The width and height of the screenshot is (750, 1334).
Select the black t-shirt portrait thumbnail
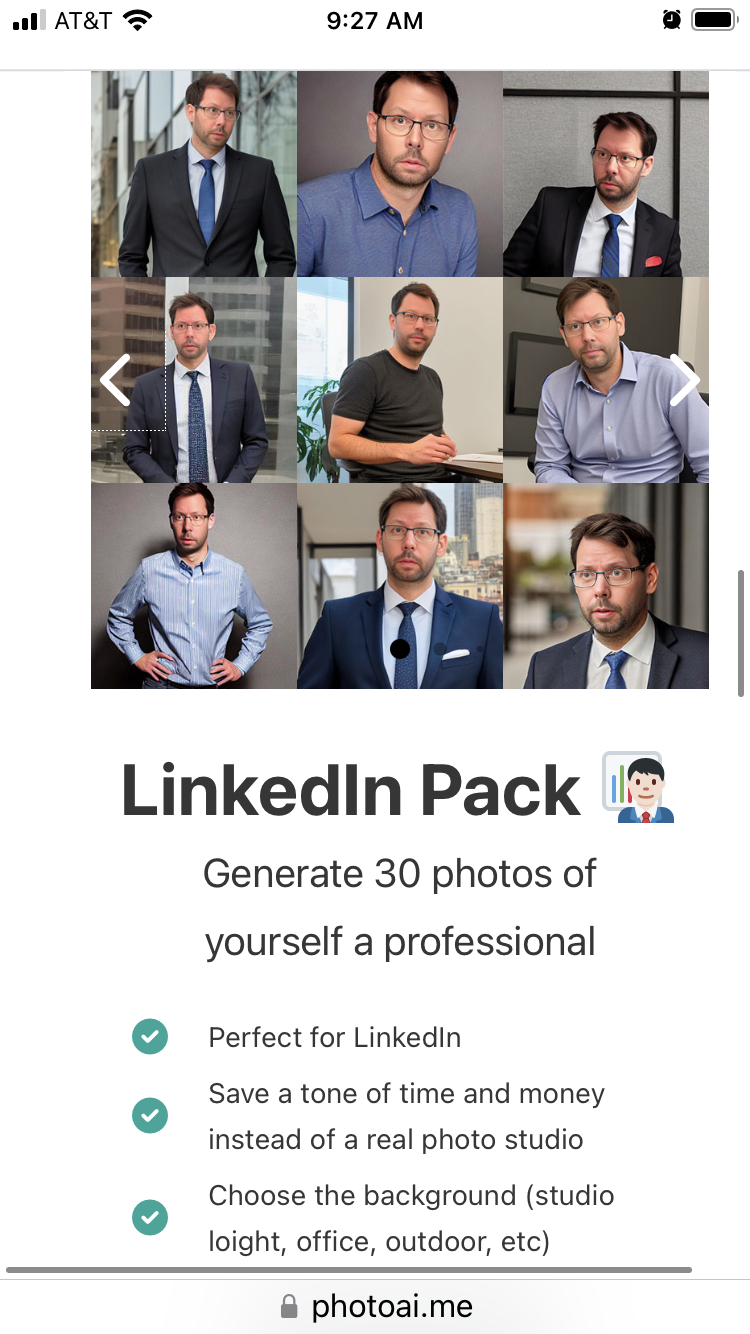(400, 380)
